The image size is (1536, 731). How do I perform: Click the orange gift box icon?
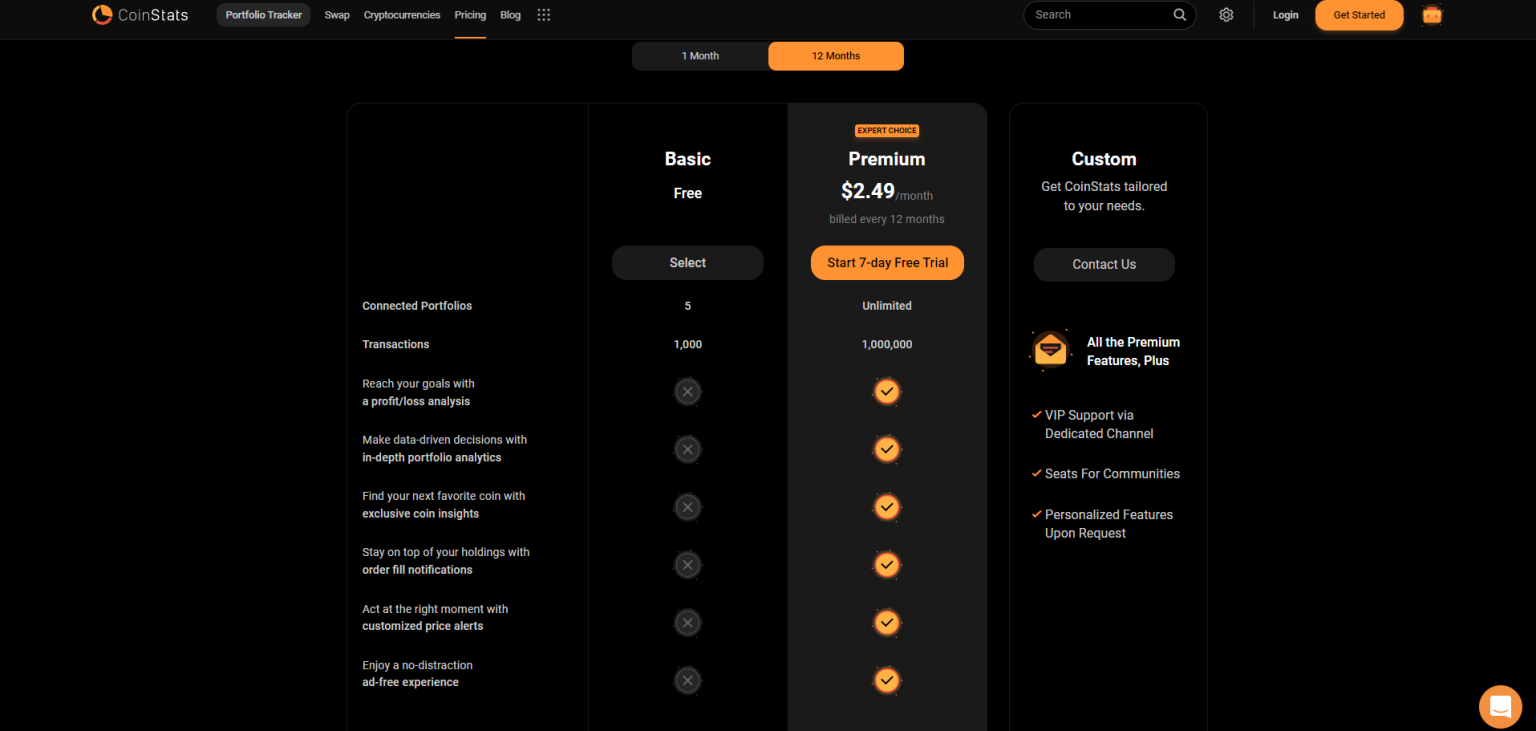point(1432,15)
